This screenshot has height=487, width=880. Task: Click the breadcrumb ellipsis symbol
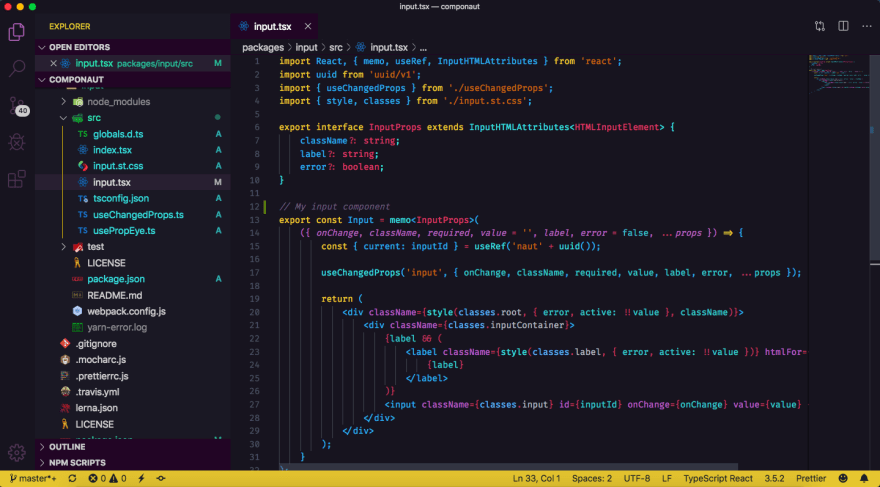tap(423, 48)
